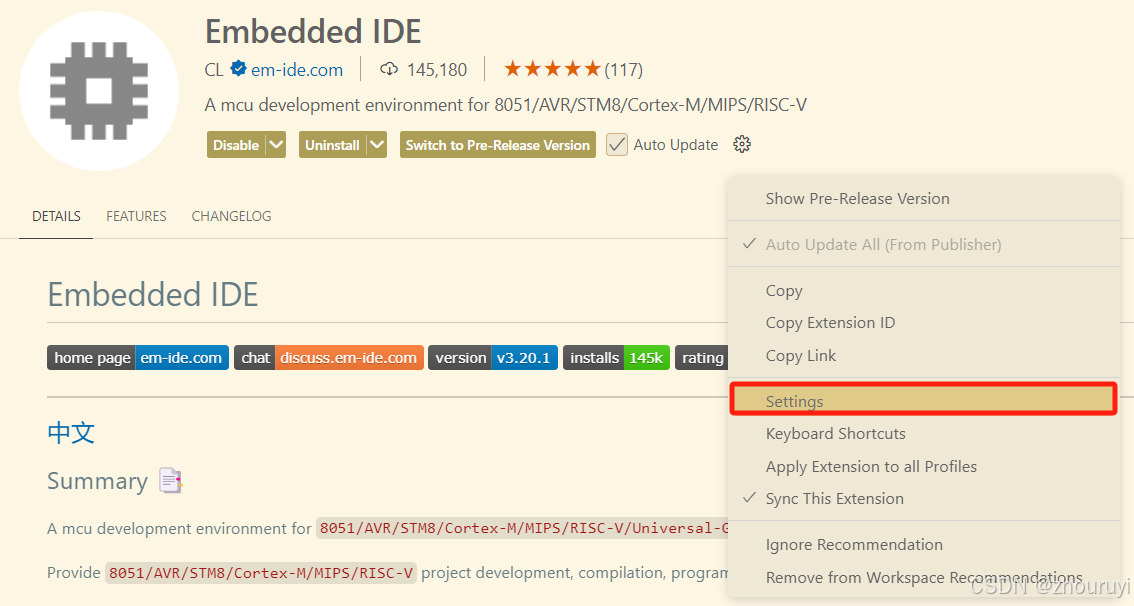
Task: Toggle Auto Update All (From Publisher)
Action: [x=924, y=244]
